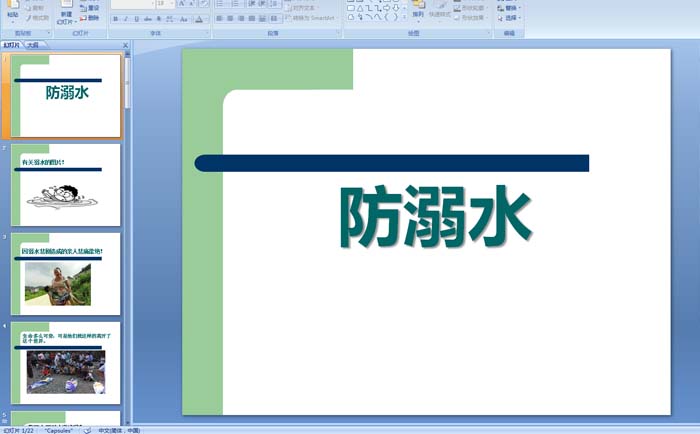The width and height of the screenshot is (700, 434).
Task: Convert text to SmartArt
Action: pyautogui.click(x=311, y=18)
